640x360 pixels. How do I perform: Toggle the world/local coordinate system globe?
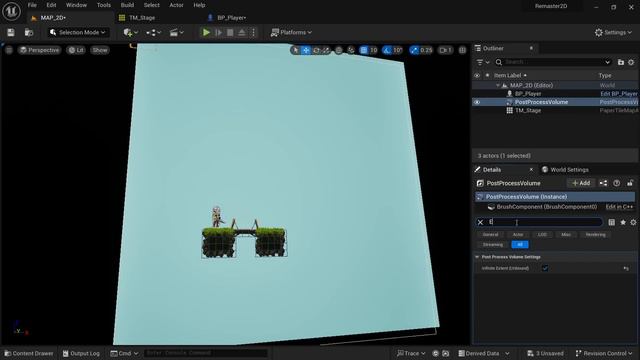(339, 50)
